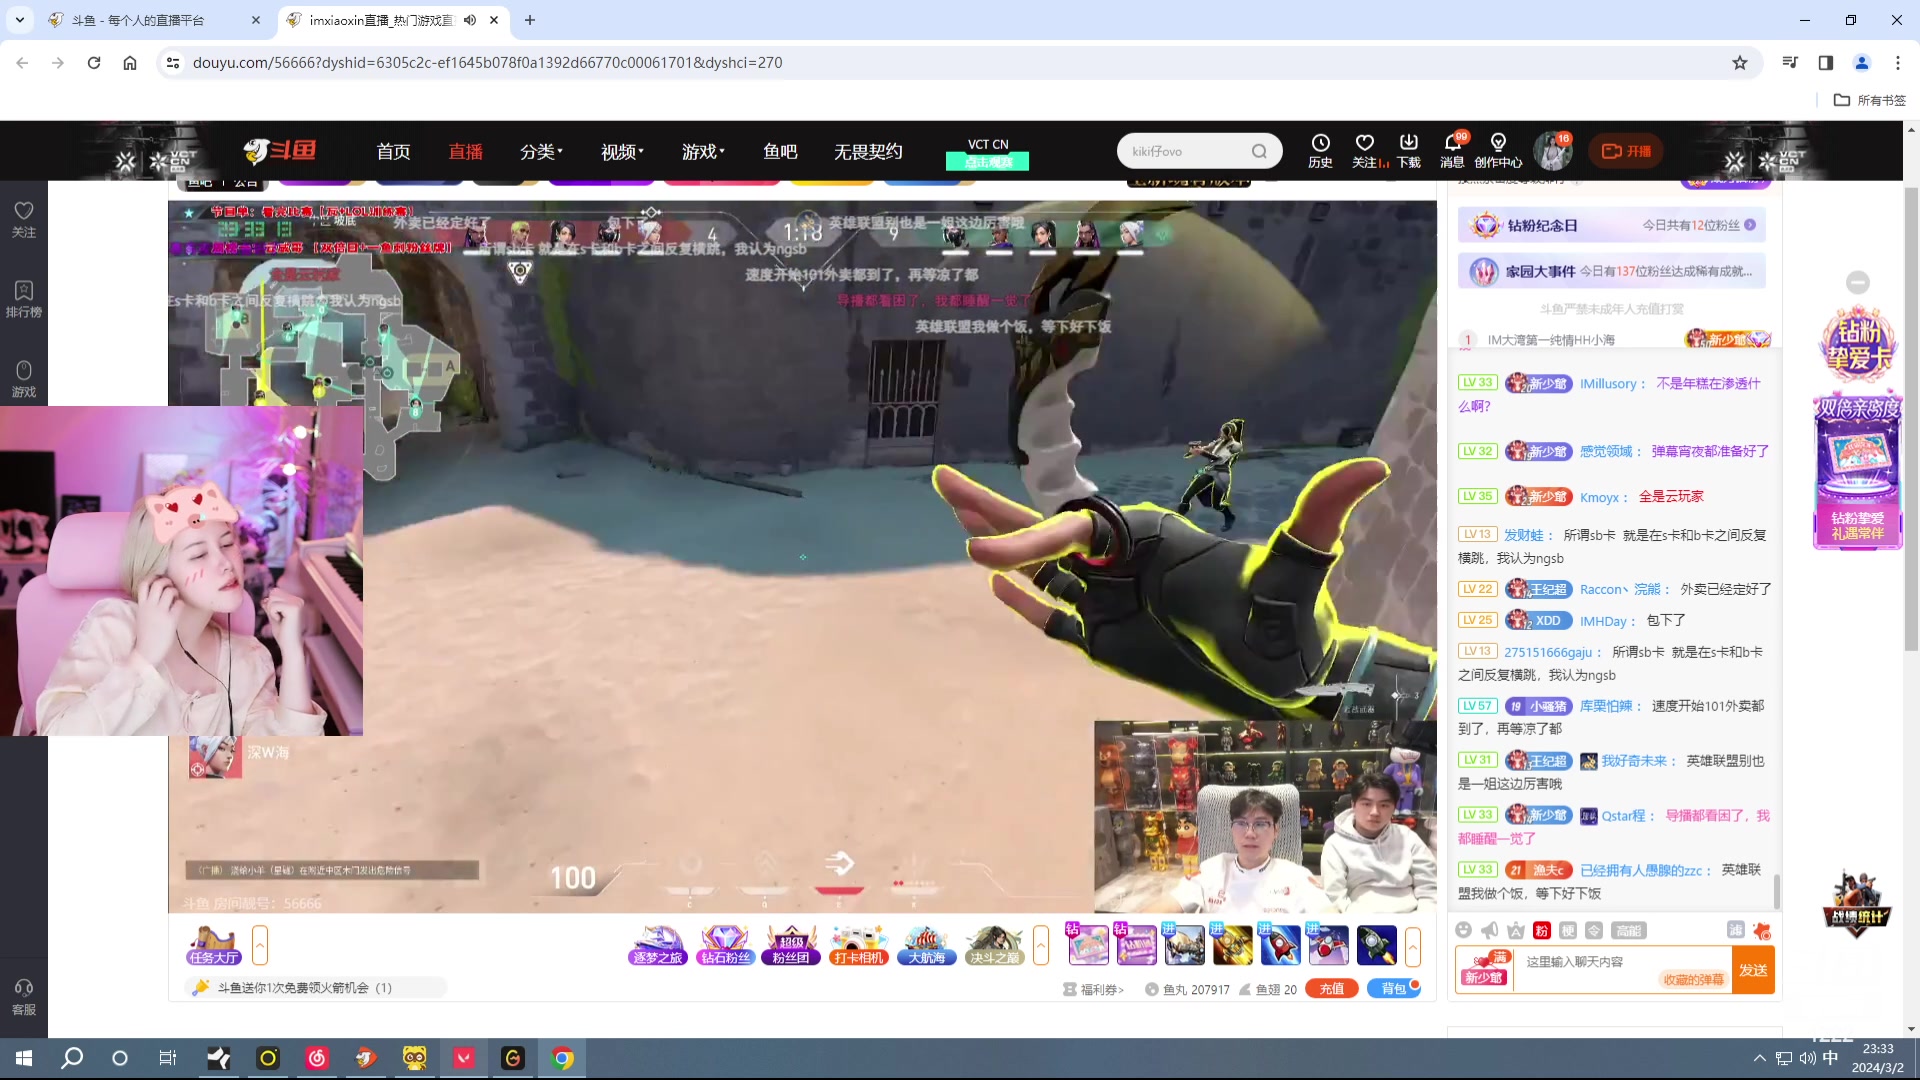1920x1080 pixels.
Task: Click megaphone horn icon in chat toolbar
Action: pyautogui.click(x=1490, y=930)
